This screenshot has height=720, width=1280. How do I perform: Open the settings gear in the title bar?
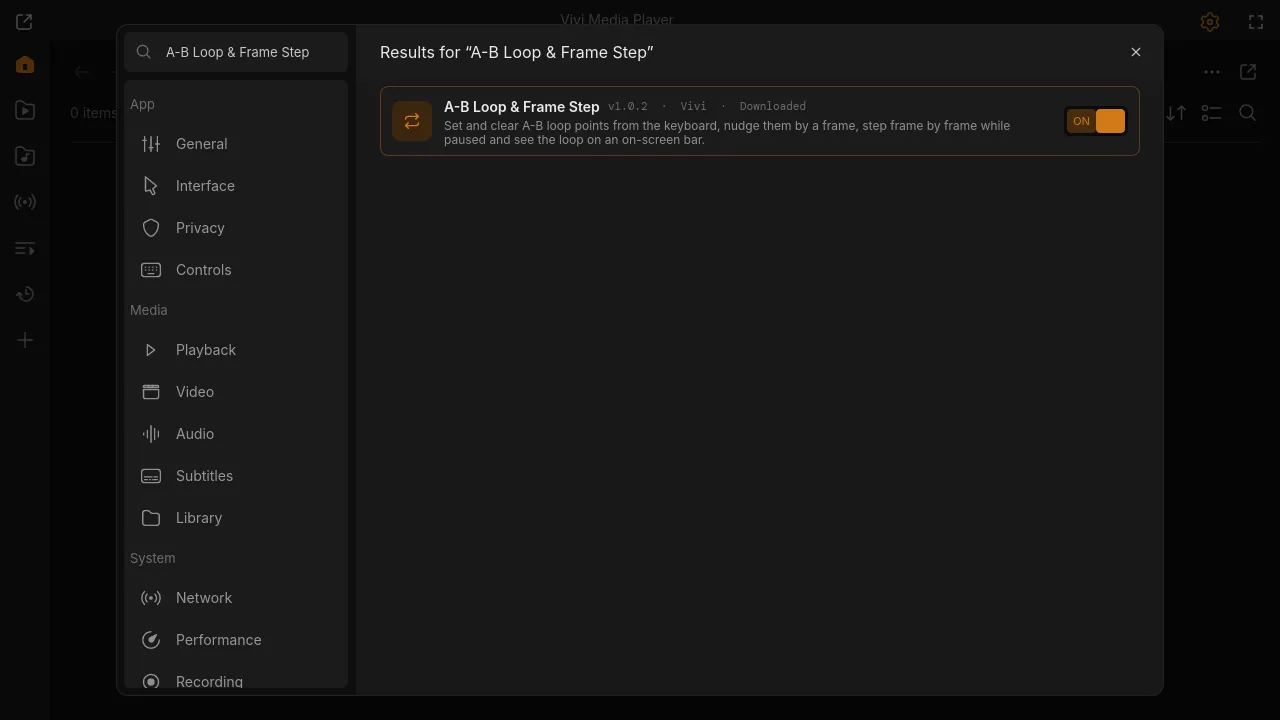pos(1210,21)
